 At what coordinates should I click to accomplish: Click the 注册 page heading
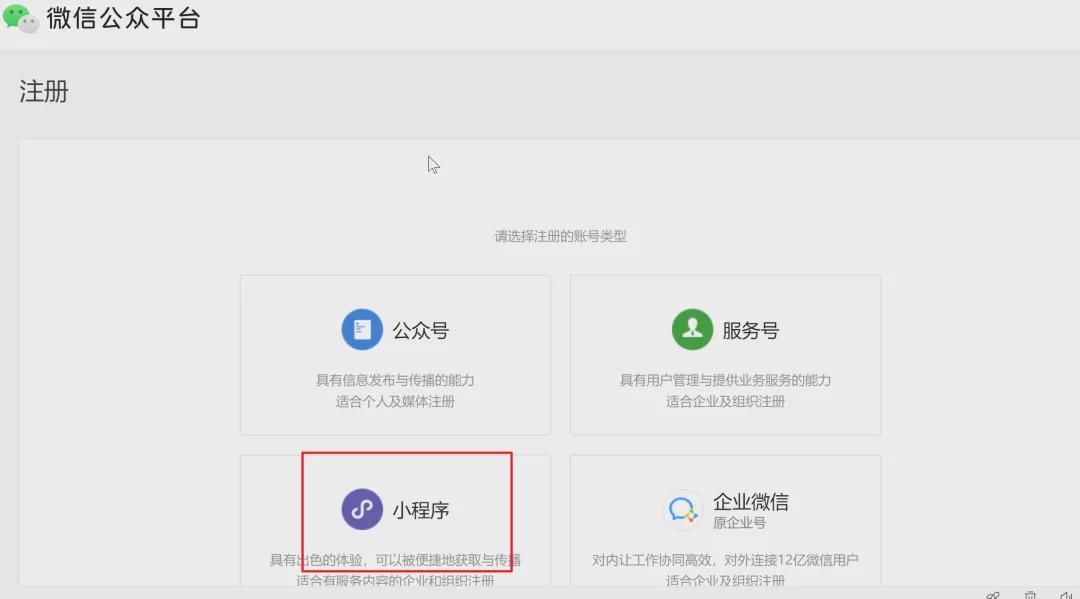pyautogui.click(x=44, y=91)
